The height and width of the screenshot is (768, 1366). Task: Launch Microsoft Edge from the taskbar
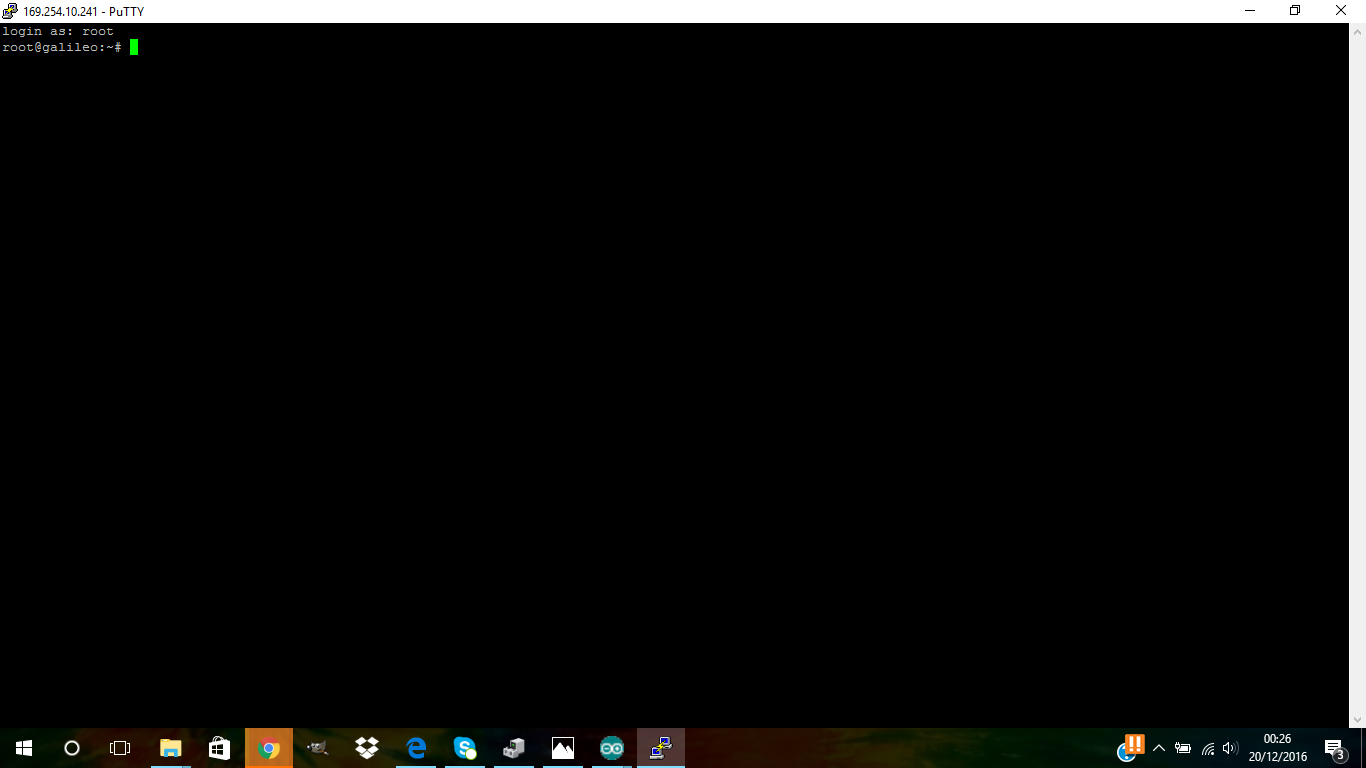click(x=416, y=748)
